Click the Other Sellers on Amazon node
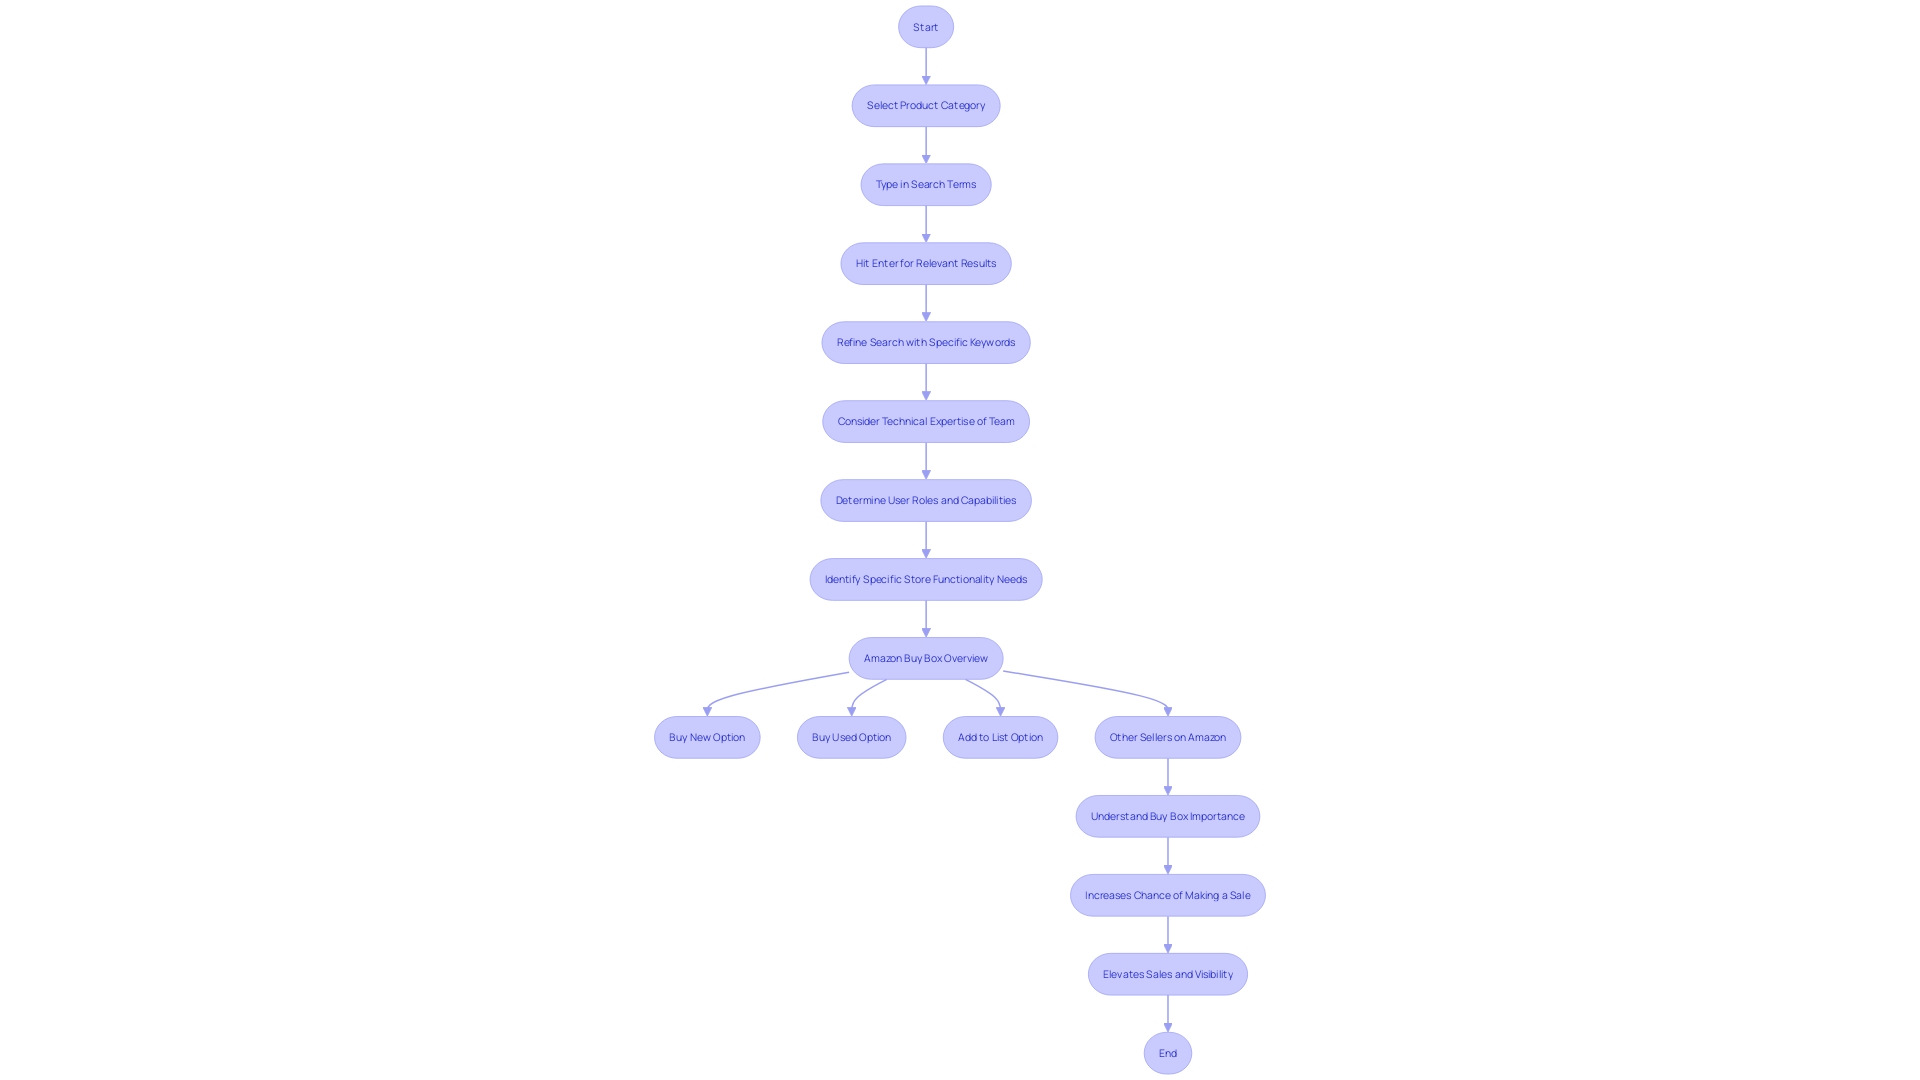The height and width of the screenshot is (1080, 1920). point(1167,737)
